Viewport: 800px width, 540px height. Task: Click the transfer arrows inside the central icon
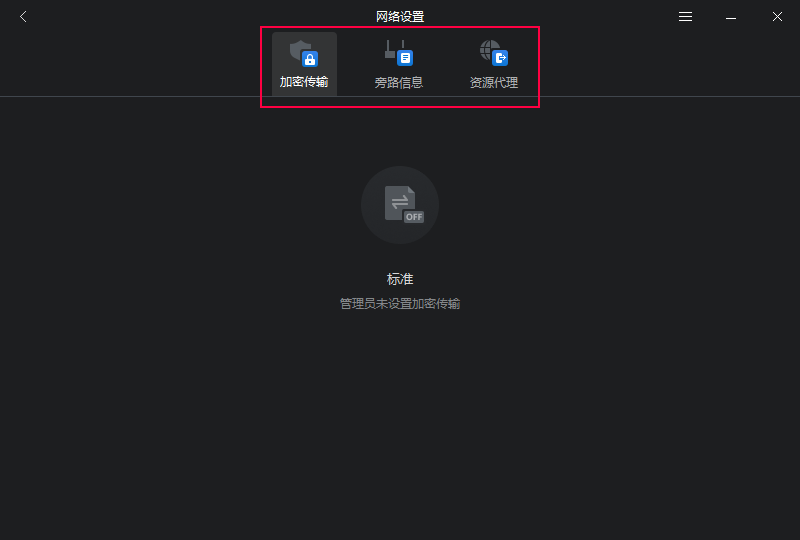pos(400,202)
